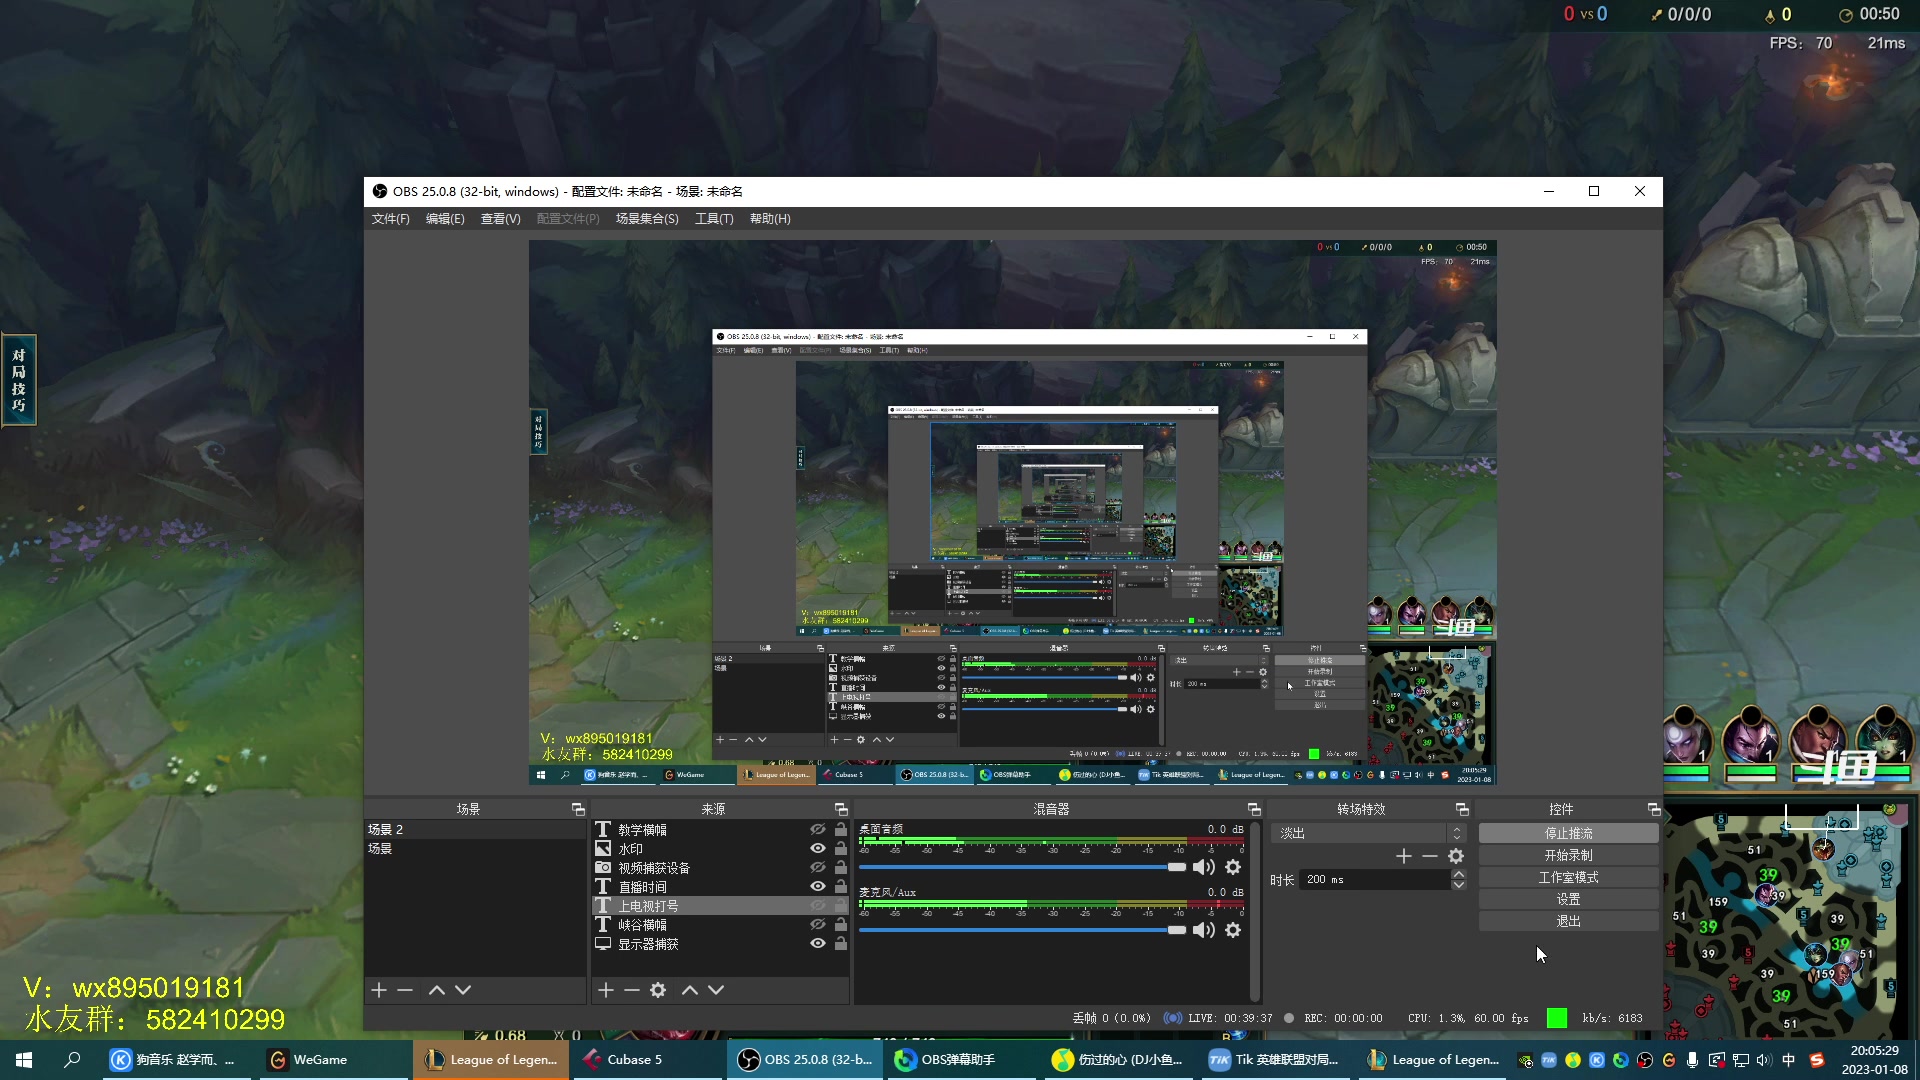Undock the 控件 panel with its float icon
The image size is (1920, 1080).
click(1654, 809)
